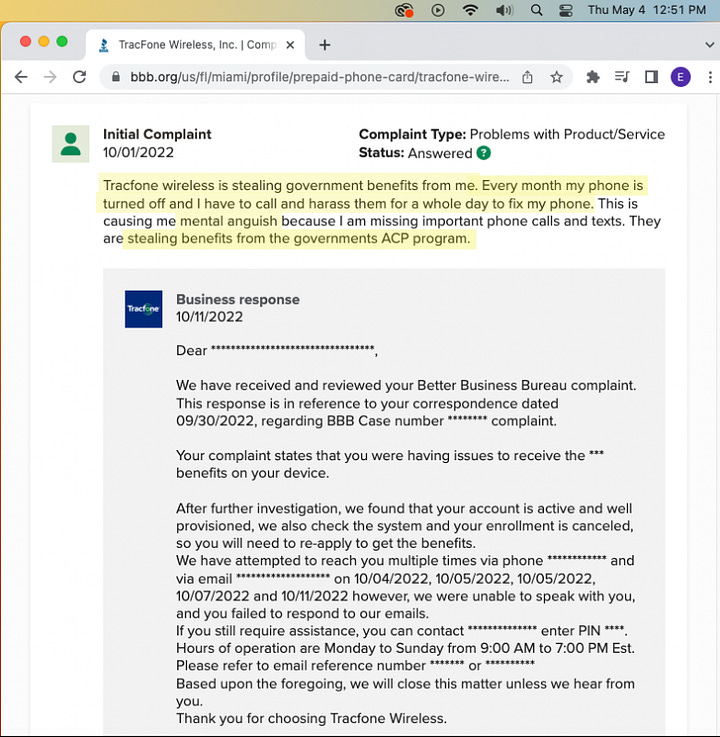The image size is (720, 737).
Task: Click 'Thank you for choosing Tracfone Wireless.'
Action: tap(312, 718)
